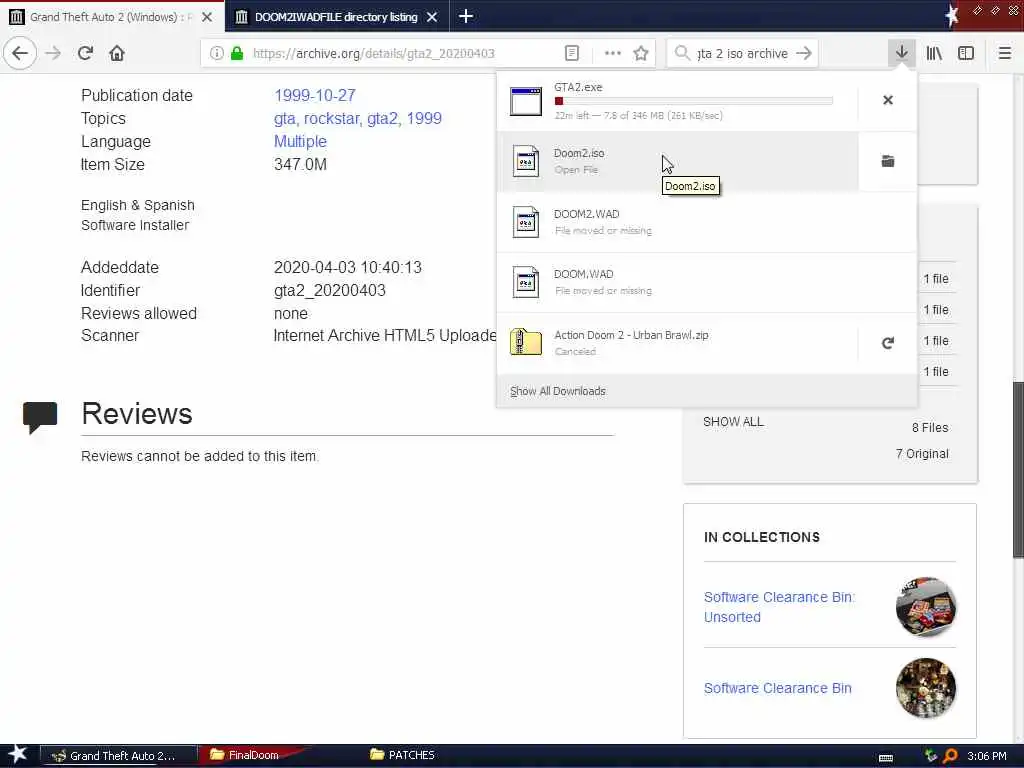The image size is (1024, 768).
Task: Show site information icon in address bar
Action: click(217, 53)
